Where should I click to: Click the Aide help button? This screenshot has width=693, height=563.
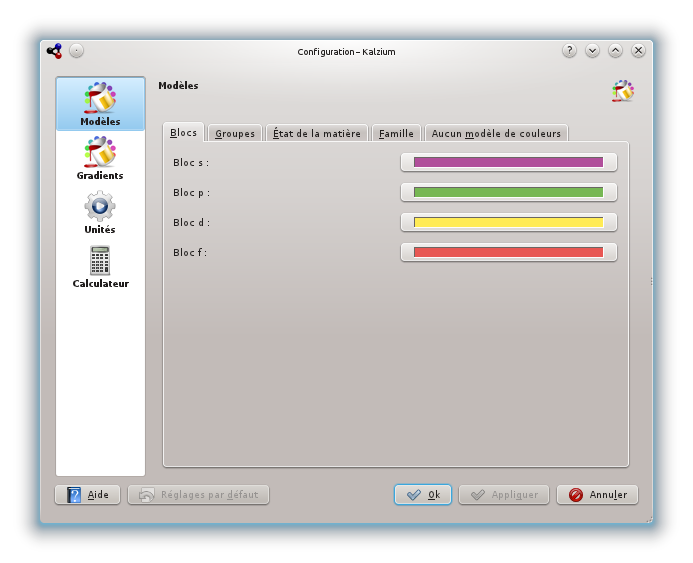point(88,495)
